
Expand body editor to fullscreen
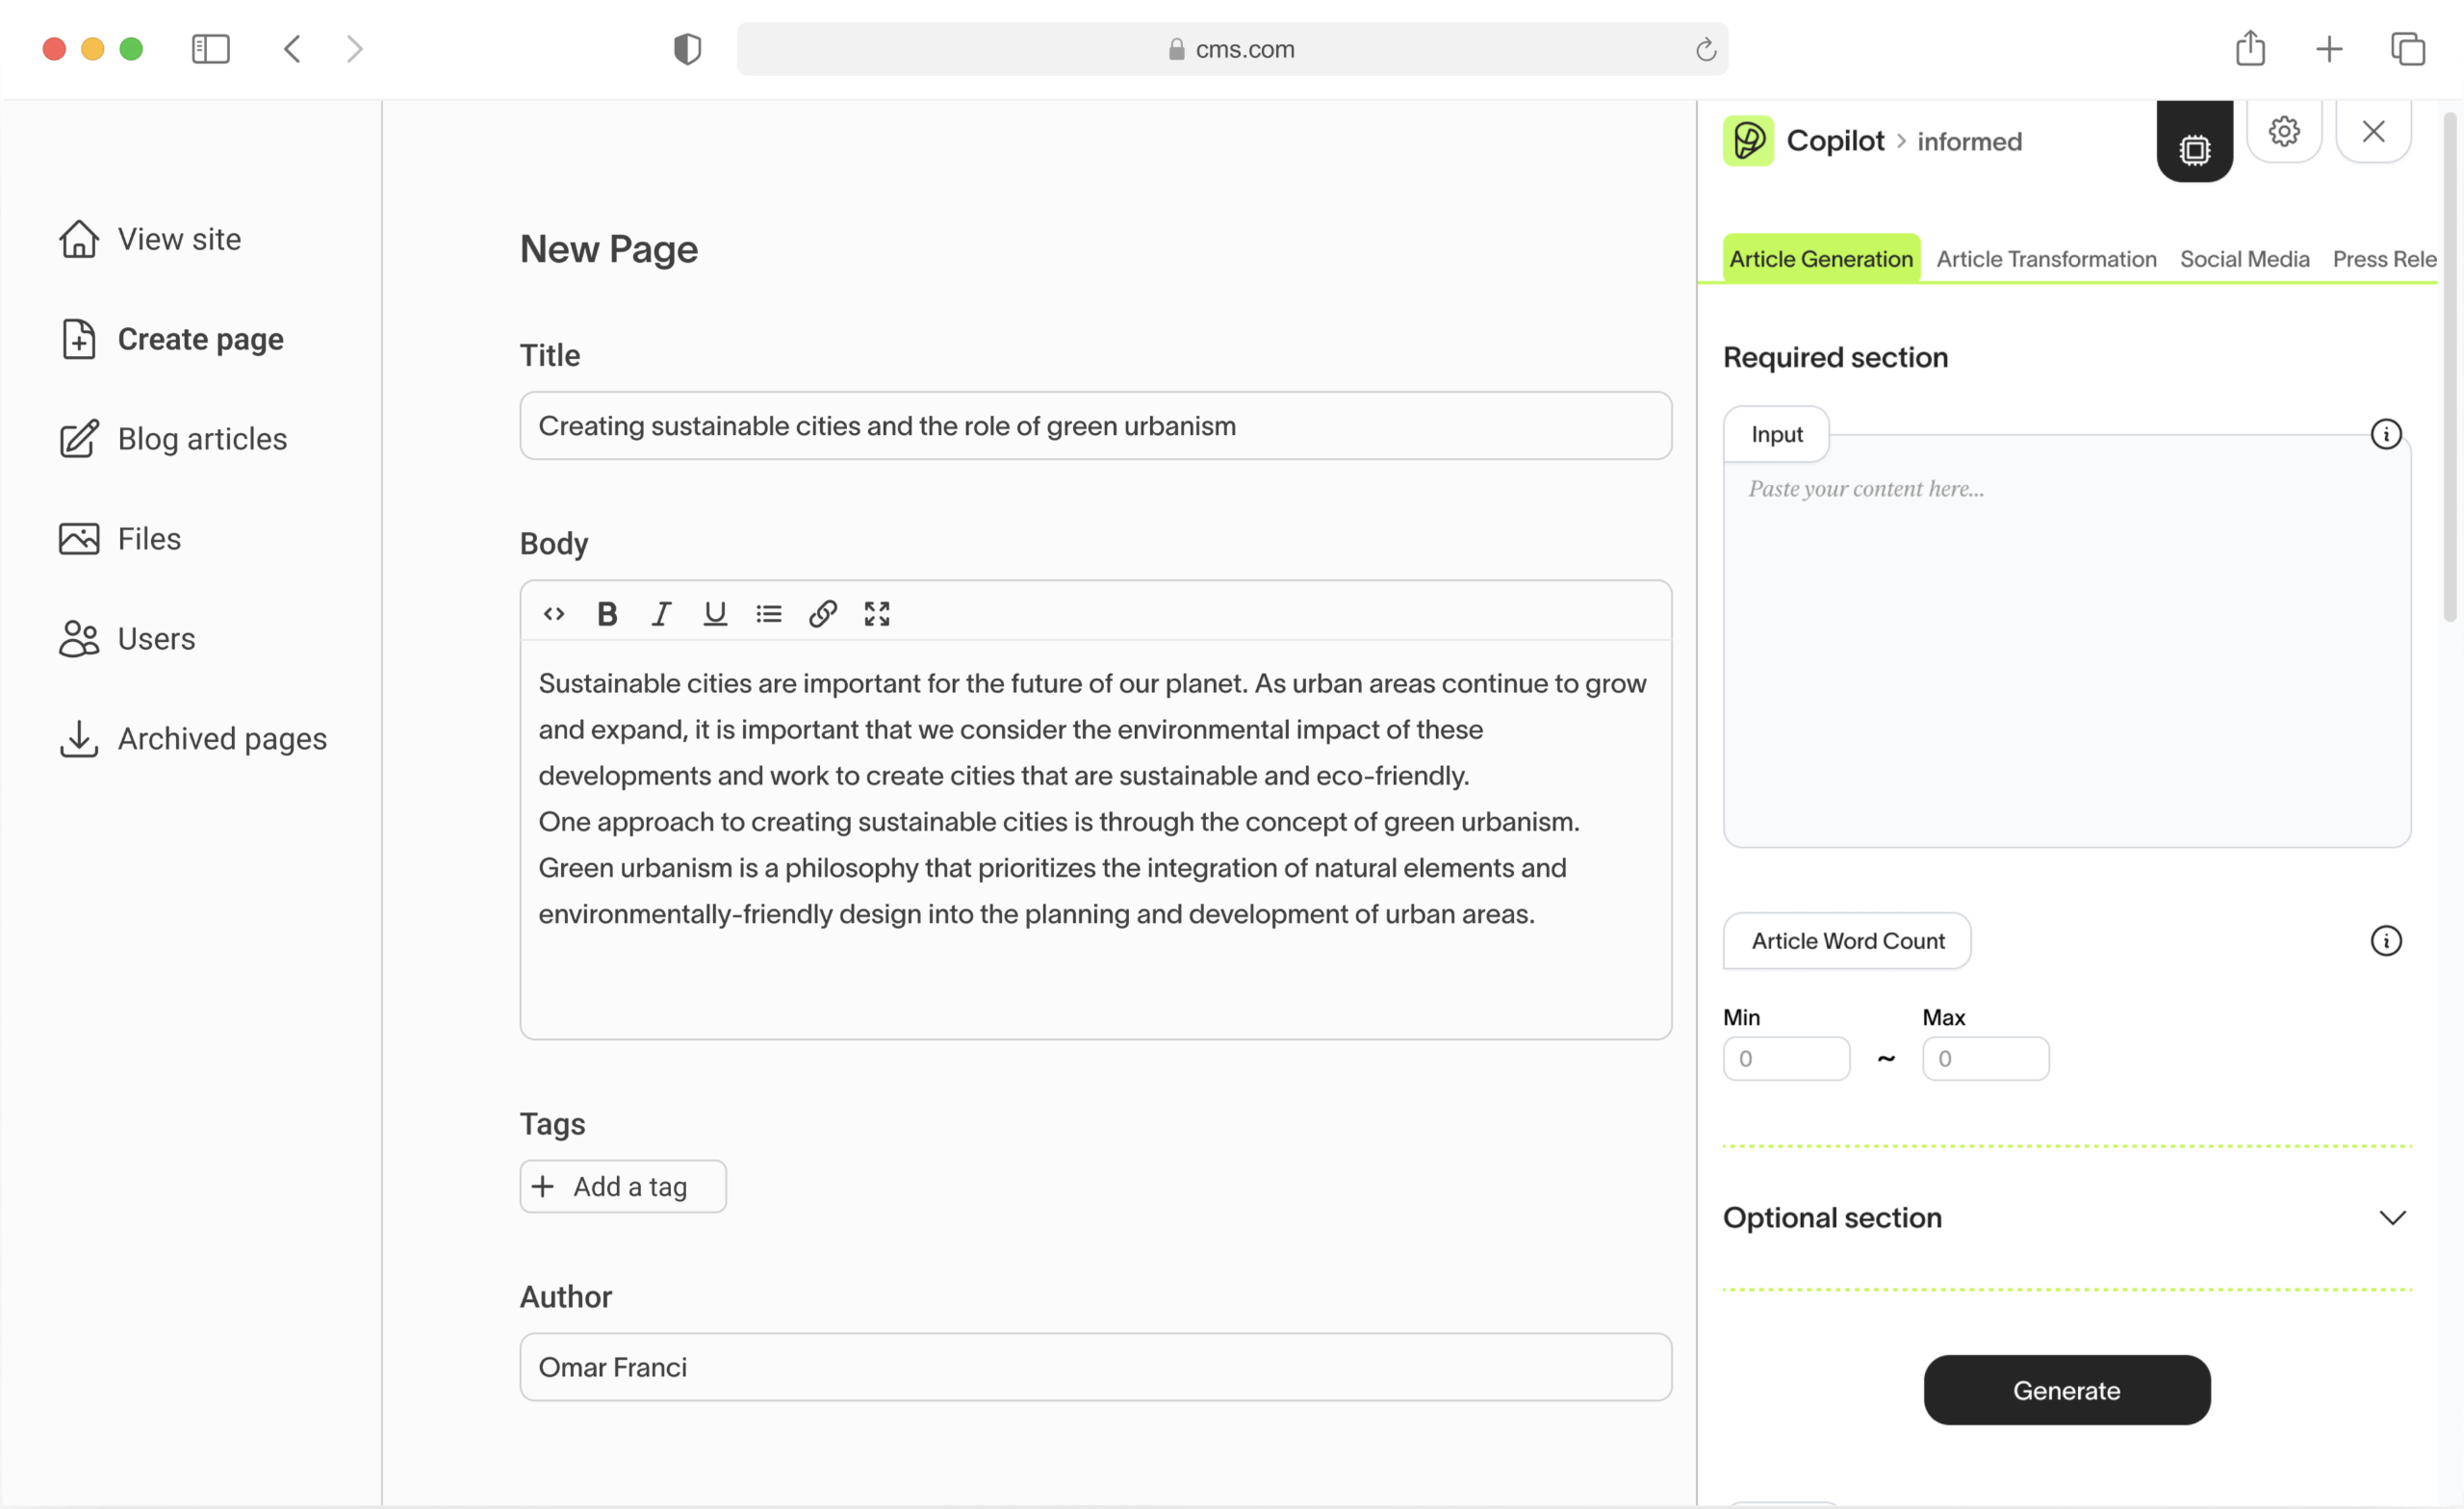tap(877, 614)
